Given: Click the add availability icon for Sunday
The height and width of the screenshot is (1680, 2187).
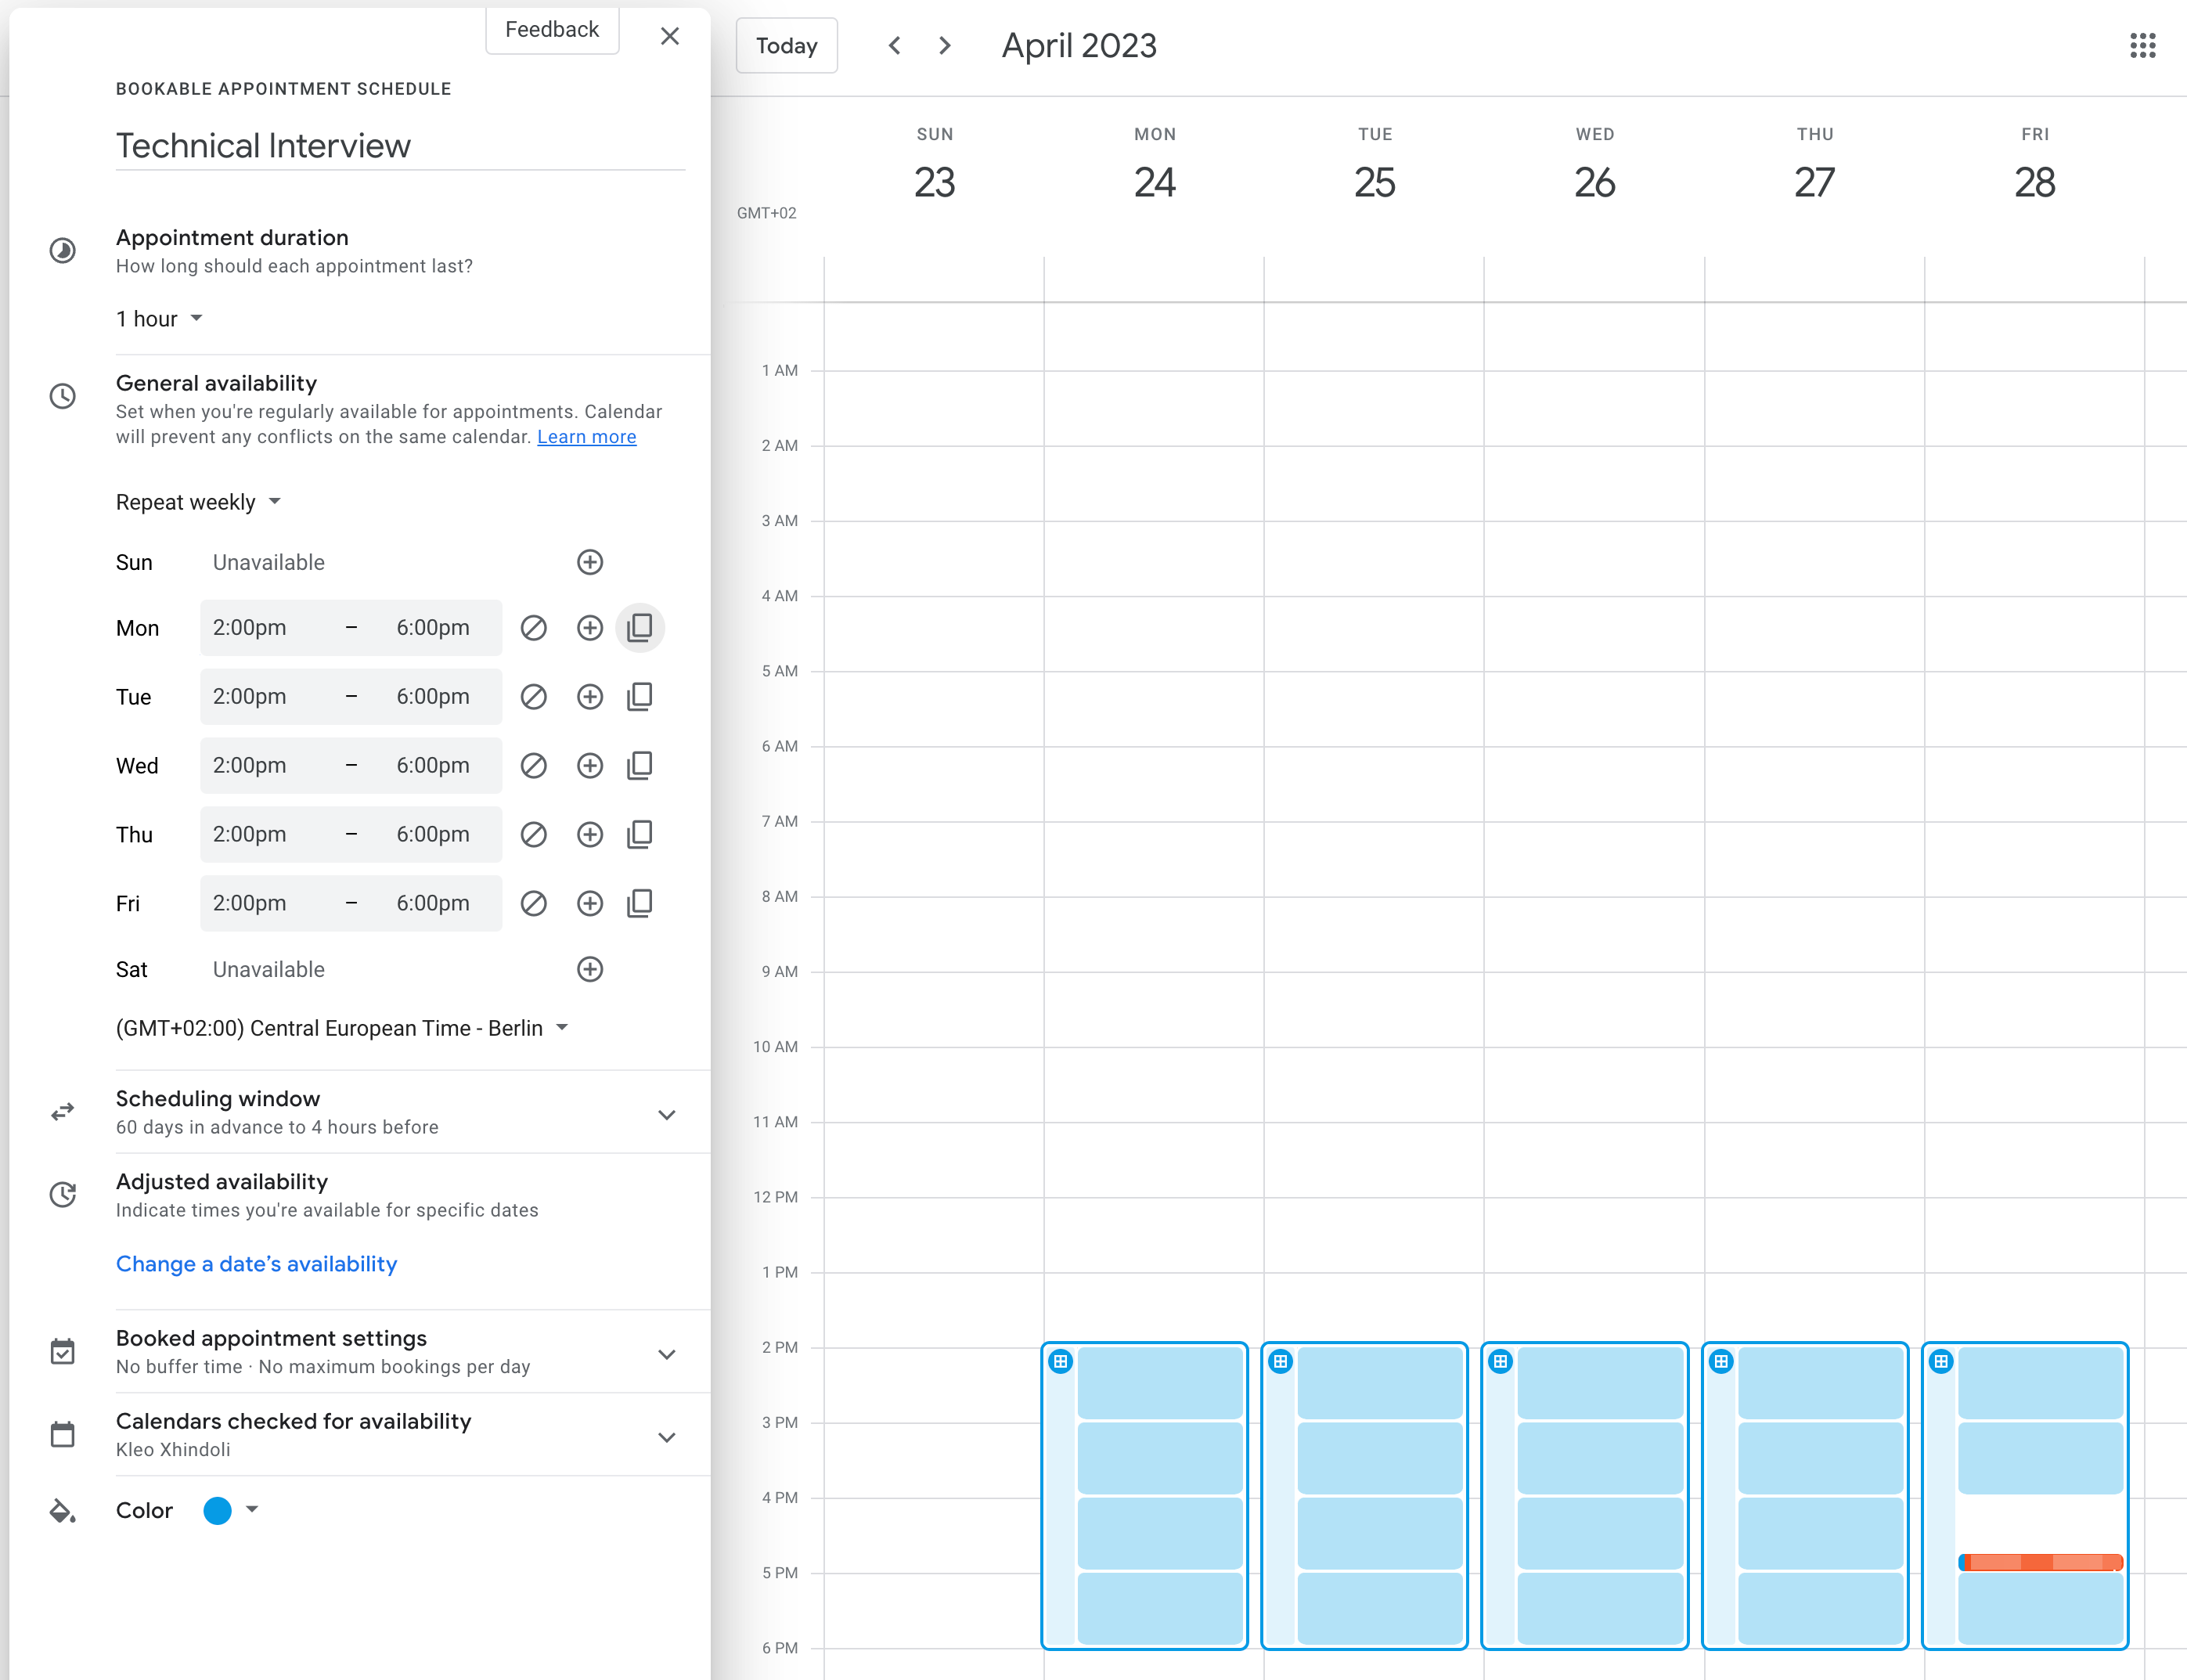Looking at the screenshot, I should coord(589,561).
